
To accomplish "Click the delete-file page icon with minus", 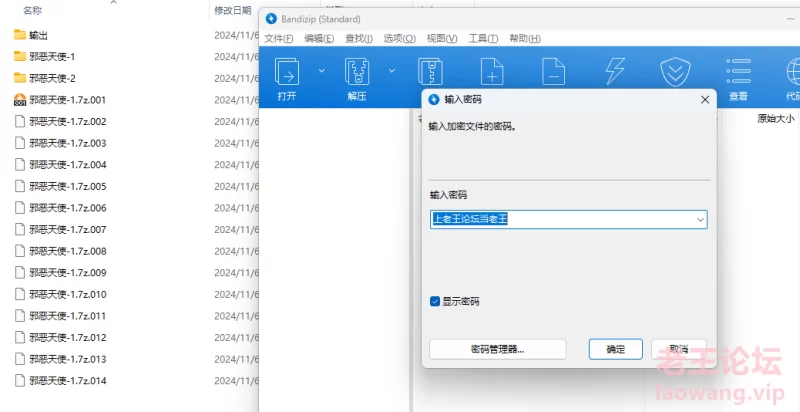I will pos(554,71).
